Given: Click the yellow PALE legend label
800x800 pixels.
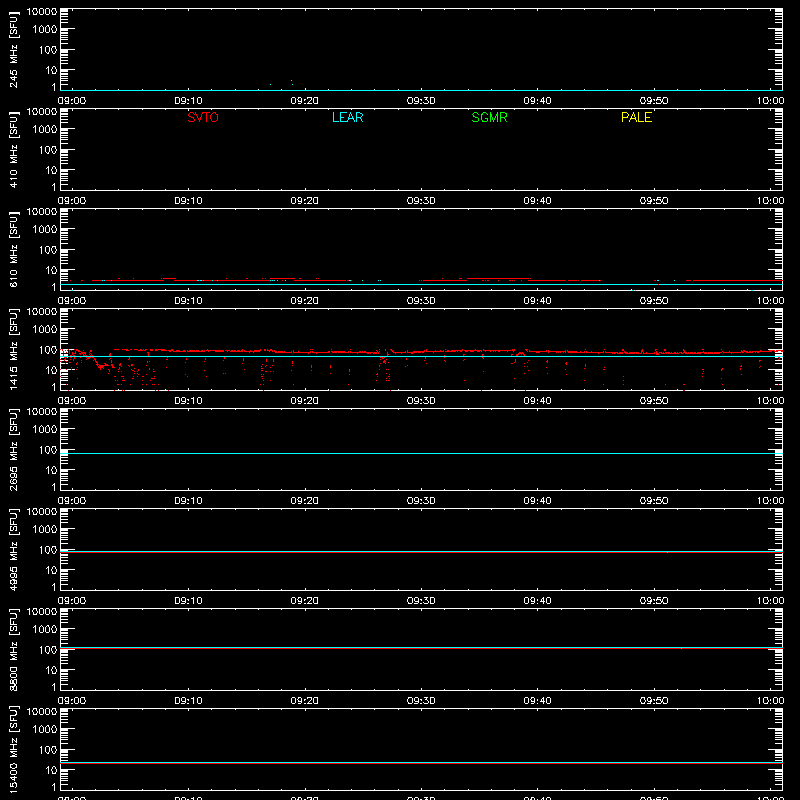Looking at the screenshot, I should pyautogui.click(x=636, y=117).
